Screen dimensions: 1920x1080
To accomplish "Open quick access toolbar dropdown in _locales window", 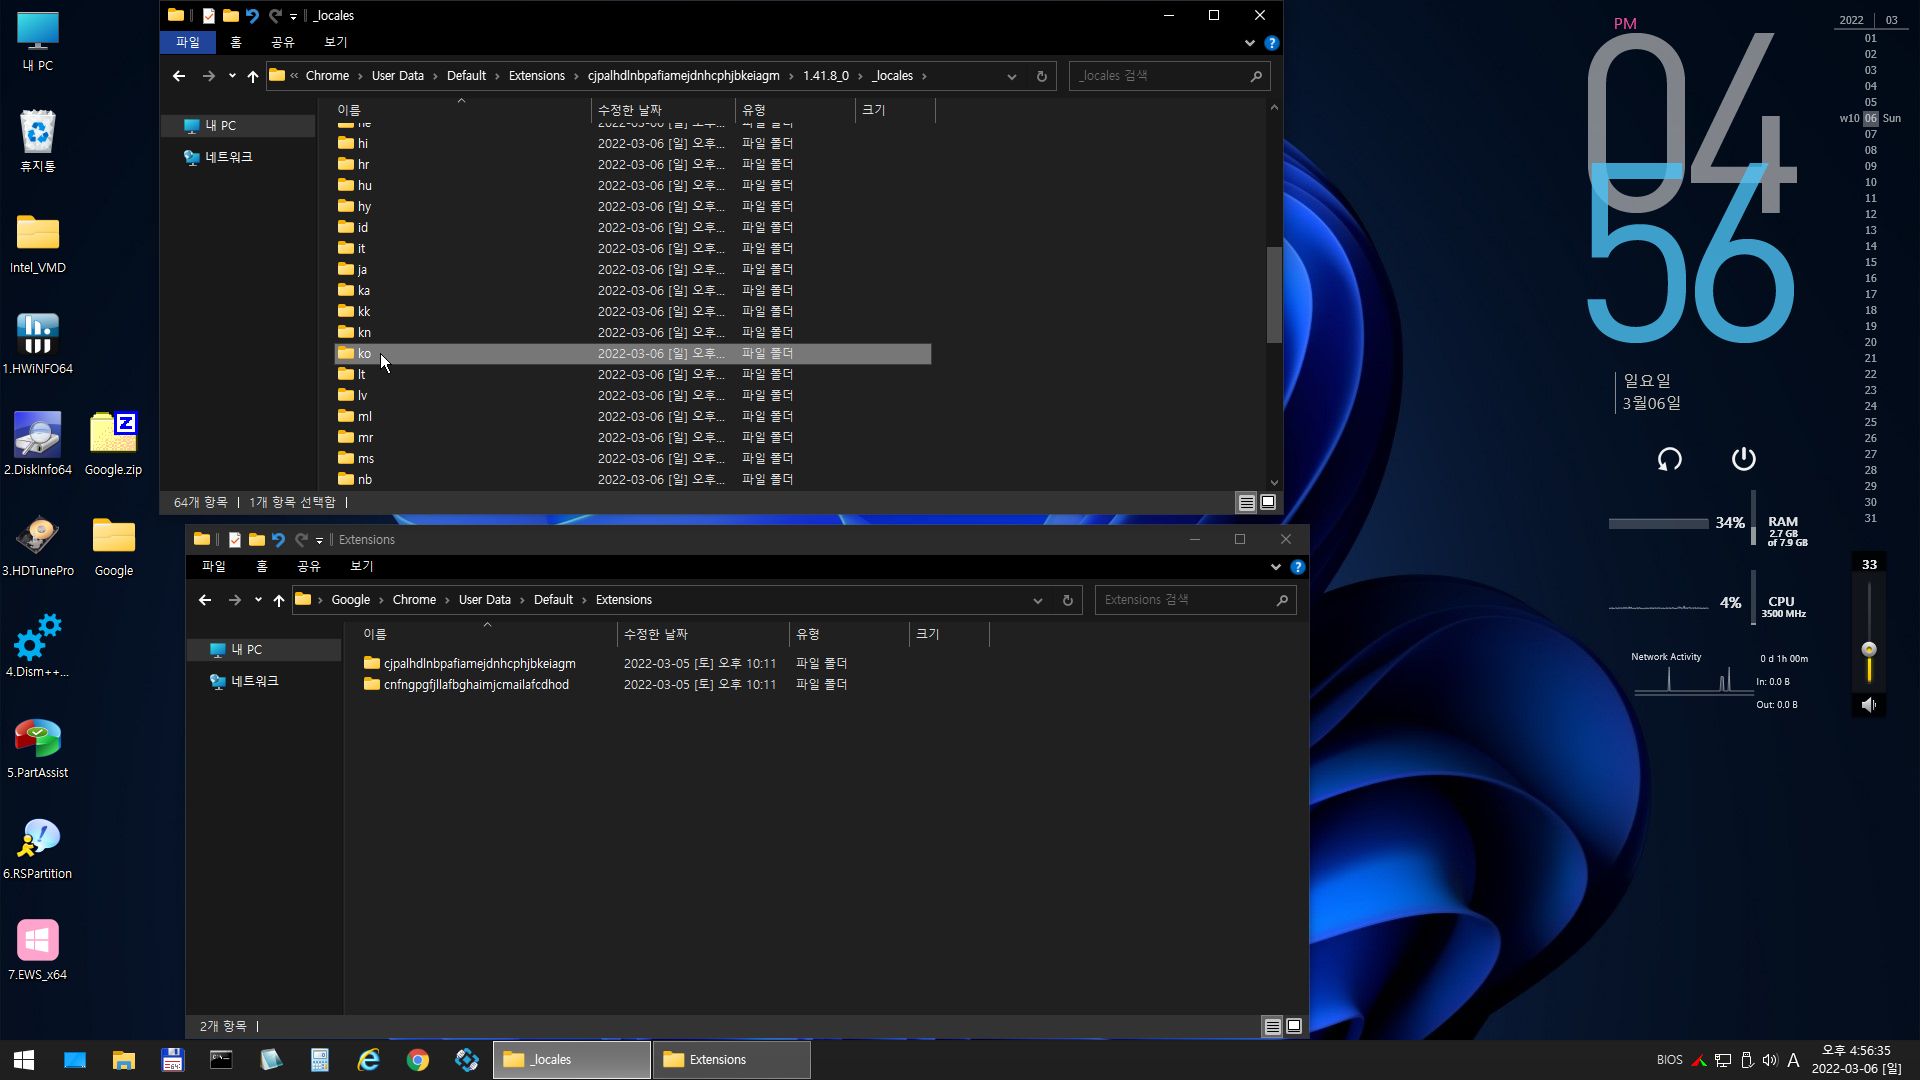I will [293, 17].
